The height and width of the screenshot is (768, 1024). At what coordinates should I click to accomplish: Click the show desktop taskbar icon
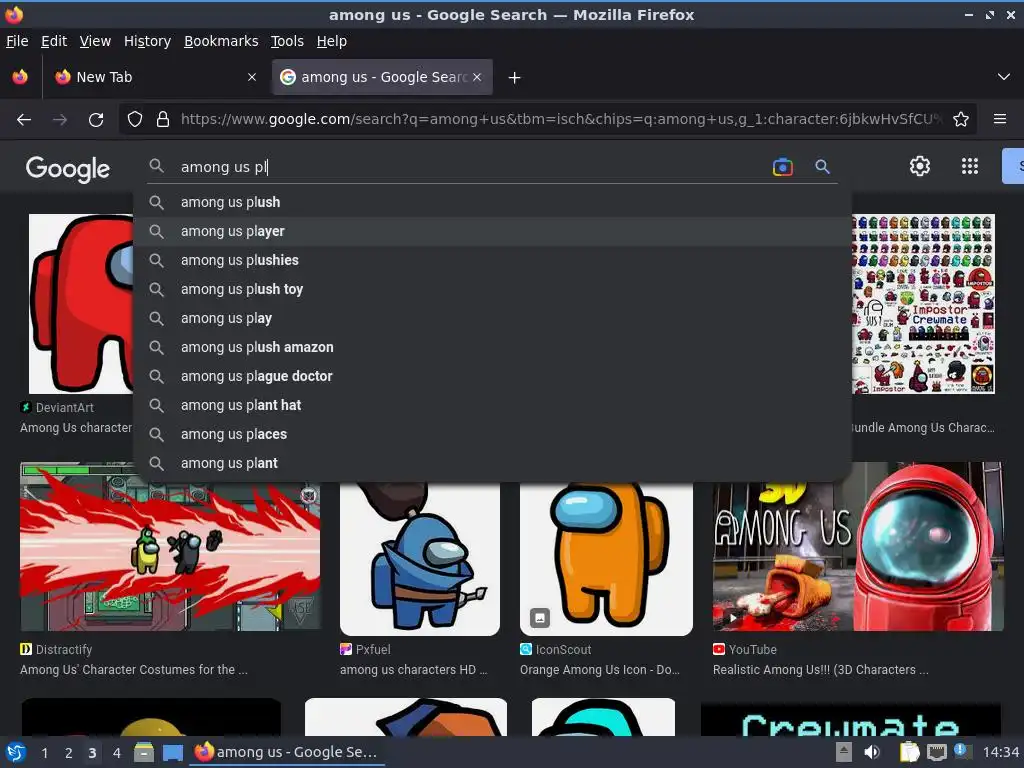point(172,753)
